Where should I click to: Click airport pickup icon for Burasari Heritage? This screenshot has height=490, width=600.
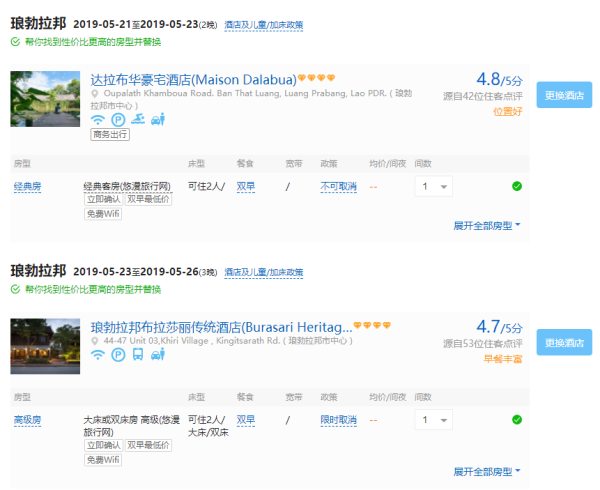158,354
